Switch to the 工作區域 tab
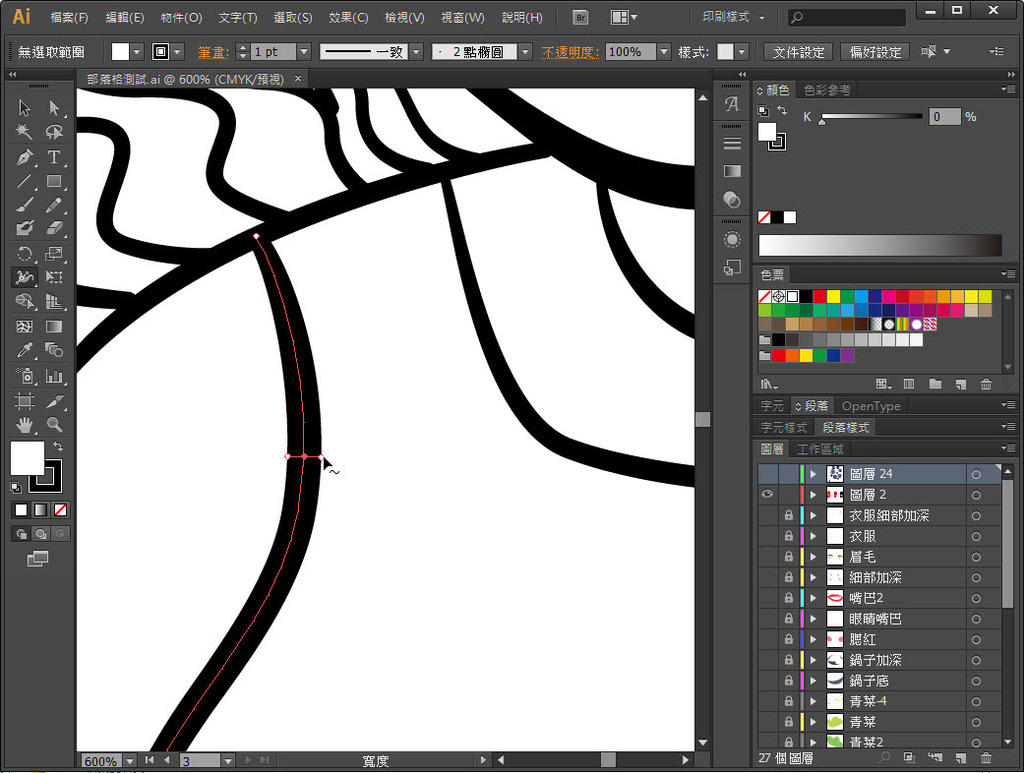 click(x=820, y=449)
